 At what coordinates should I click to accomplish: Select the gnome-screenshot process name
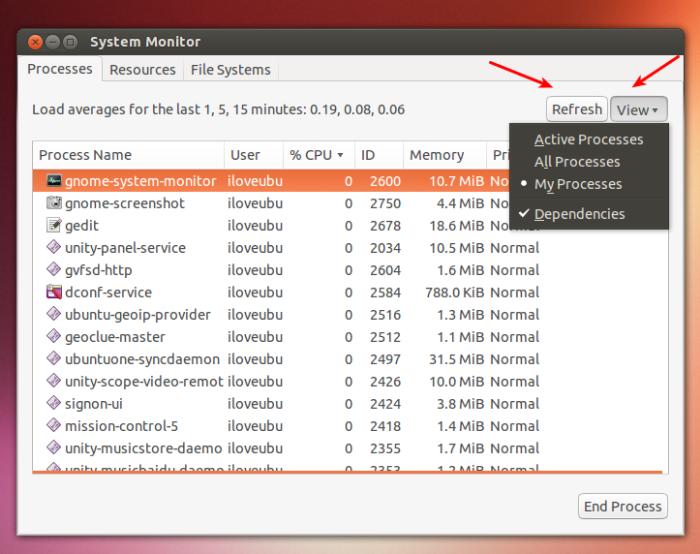[125, 204]
